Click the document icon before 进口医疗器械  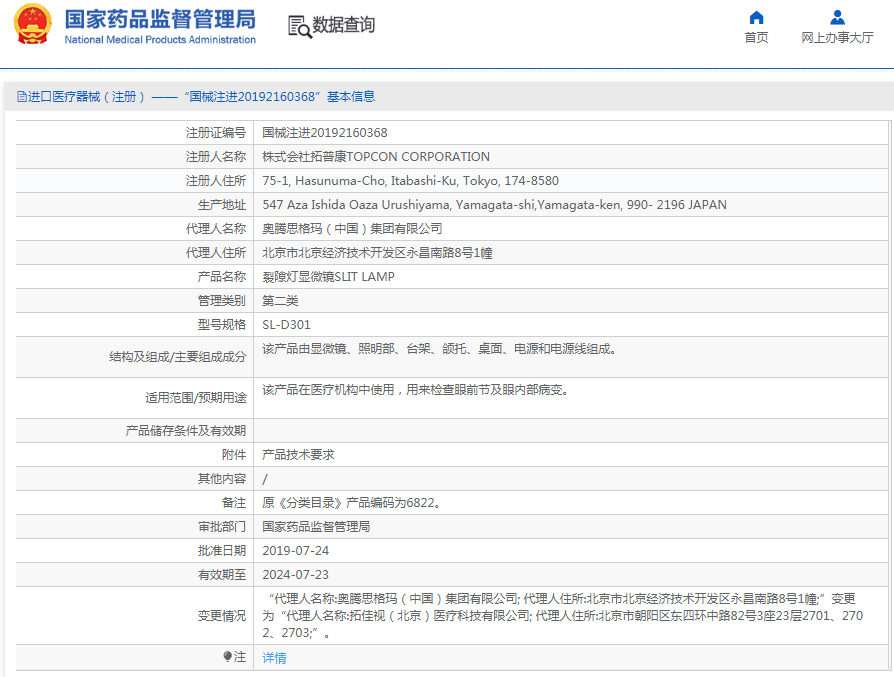click(x=21, y=97)
